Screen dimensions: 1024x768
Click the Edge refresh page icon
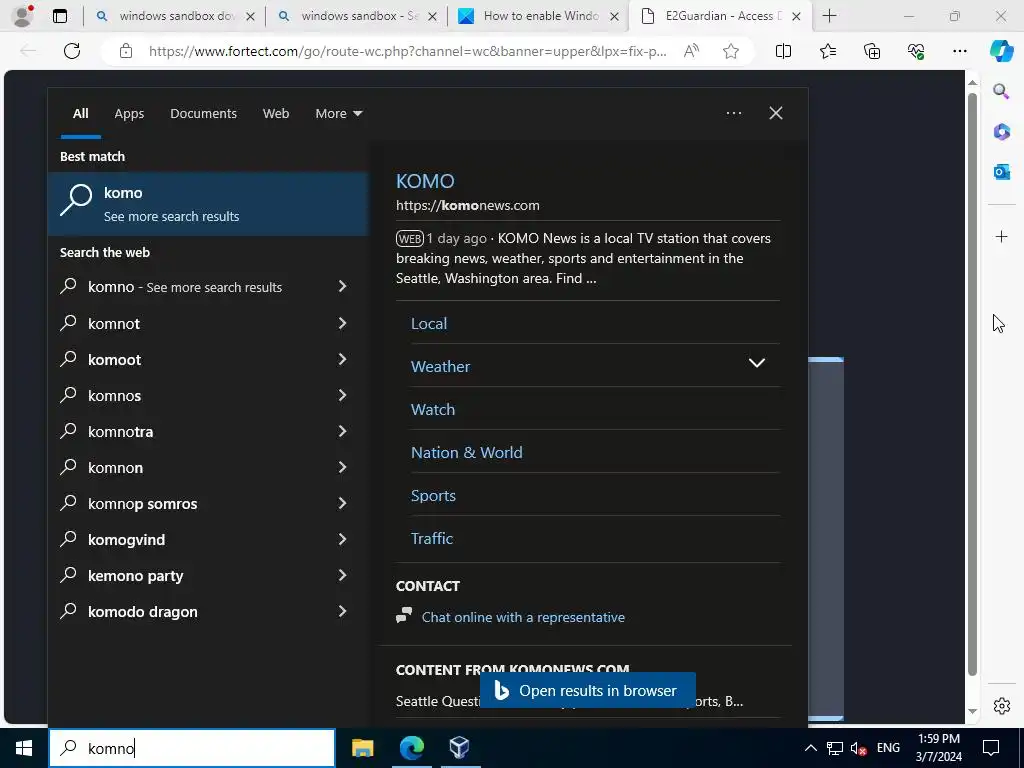[72, 51]
